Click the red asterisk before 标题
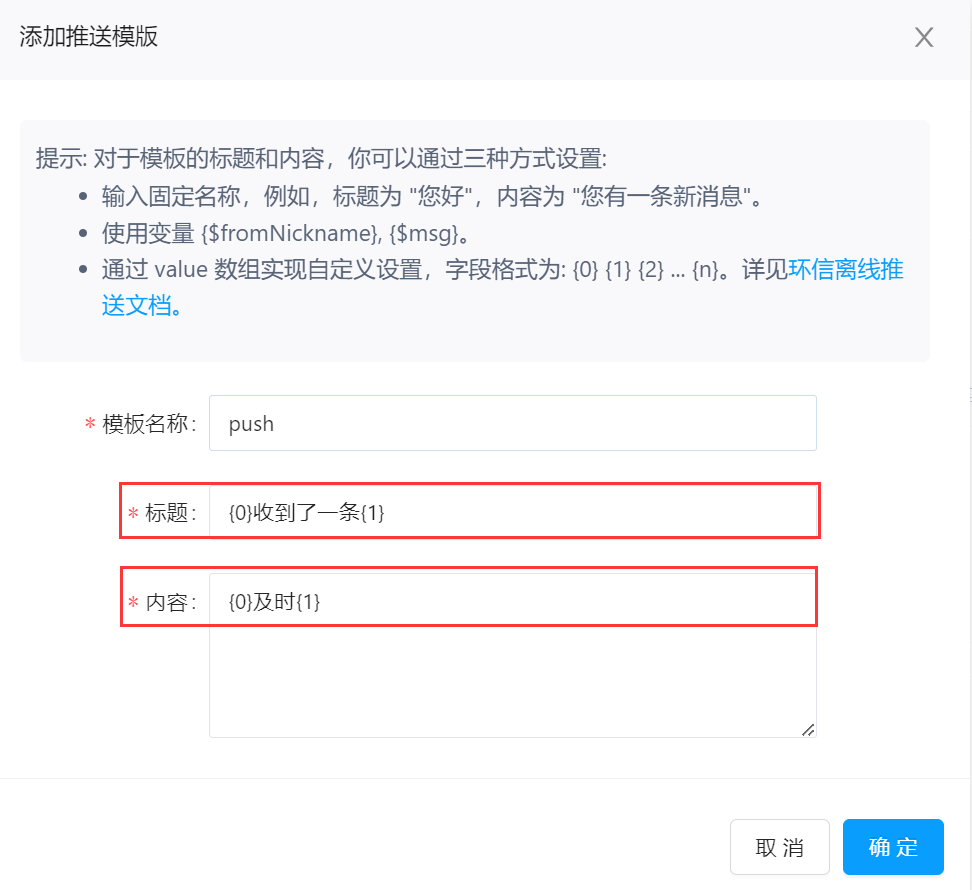Viewport: 972px width, 890px height. click(x=133, y=513)
